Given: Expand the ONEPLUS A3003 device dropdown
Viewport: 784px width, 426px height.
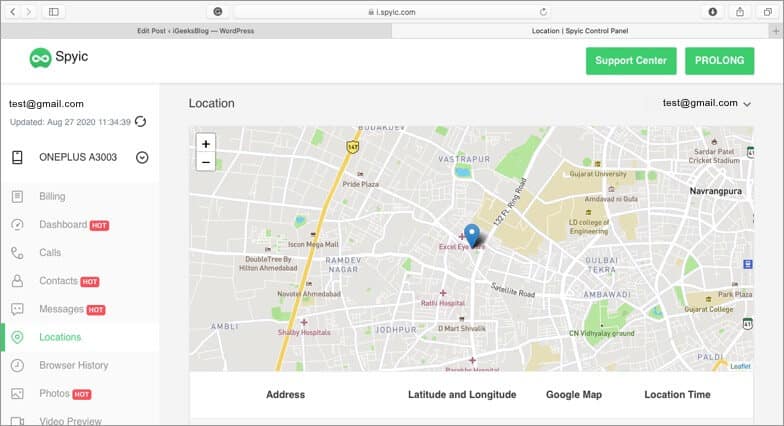Looking at the screenshot, I should [x=142, y=158].
